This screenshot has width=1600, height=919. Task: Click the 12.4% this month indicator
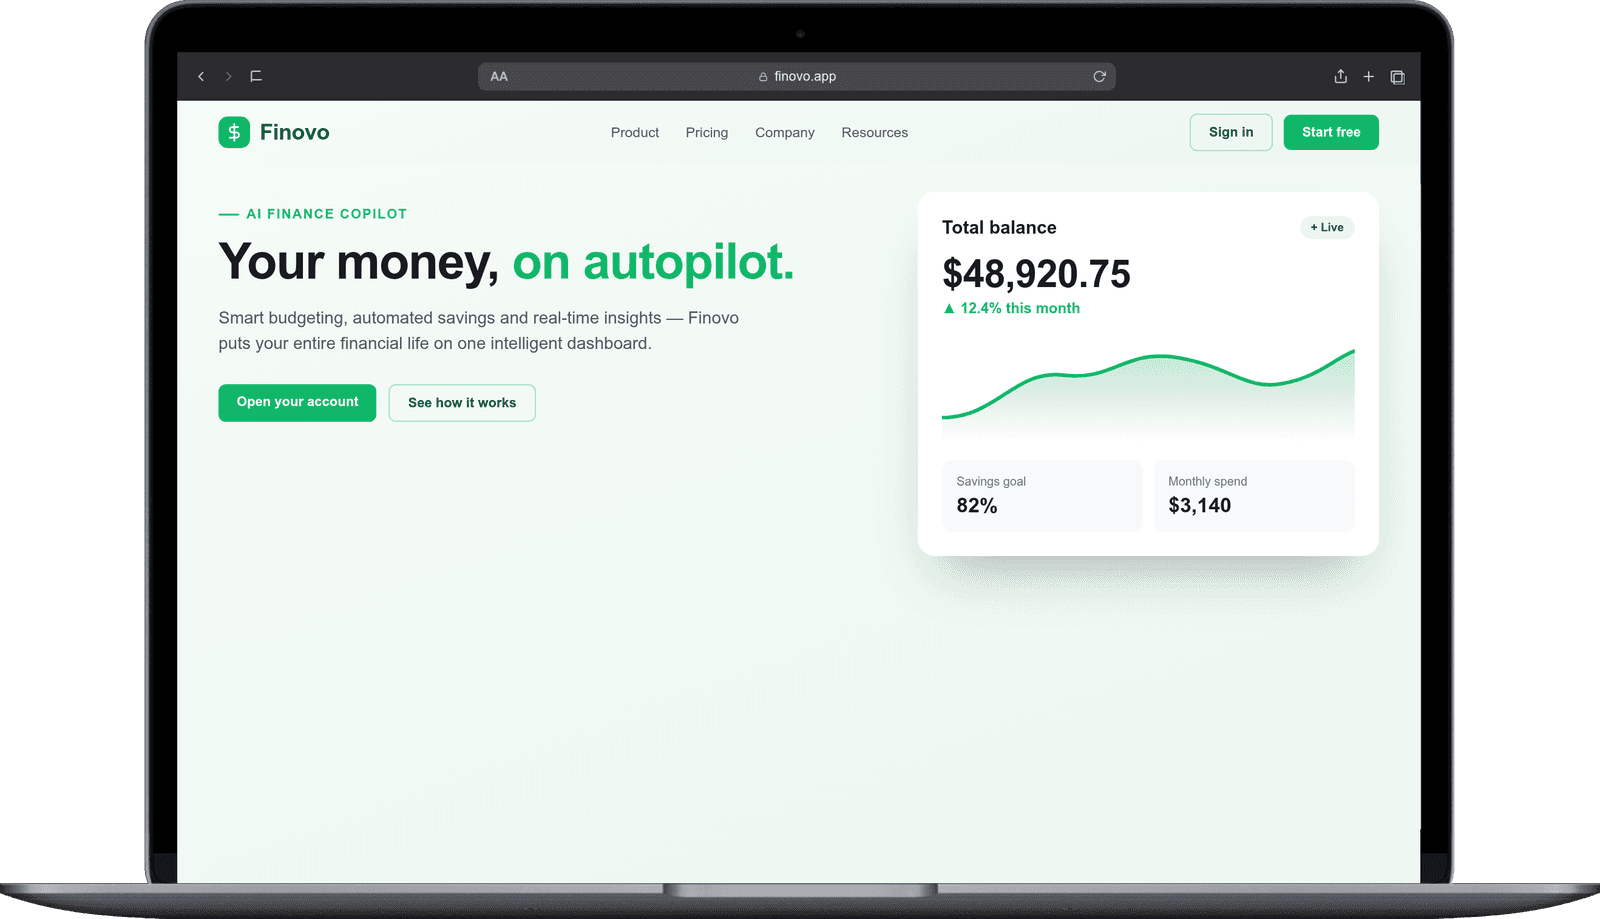click(x=1011, y=308)
